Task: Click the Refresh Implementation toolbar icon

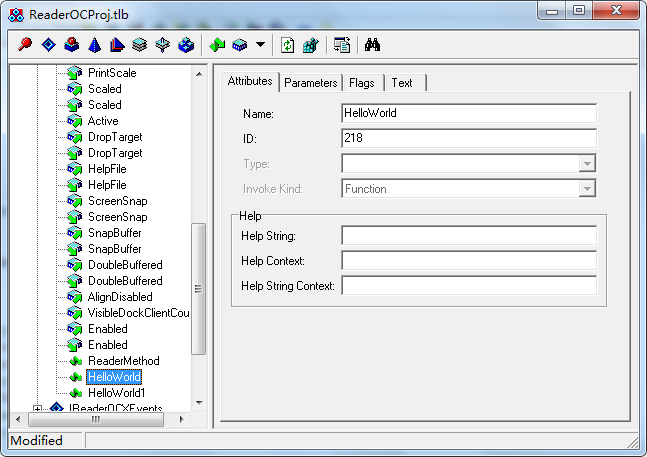Action: coord(288,45)
